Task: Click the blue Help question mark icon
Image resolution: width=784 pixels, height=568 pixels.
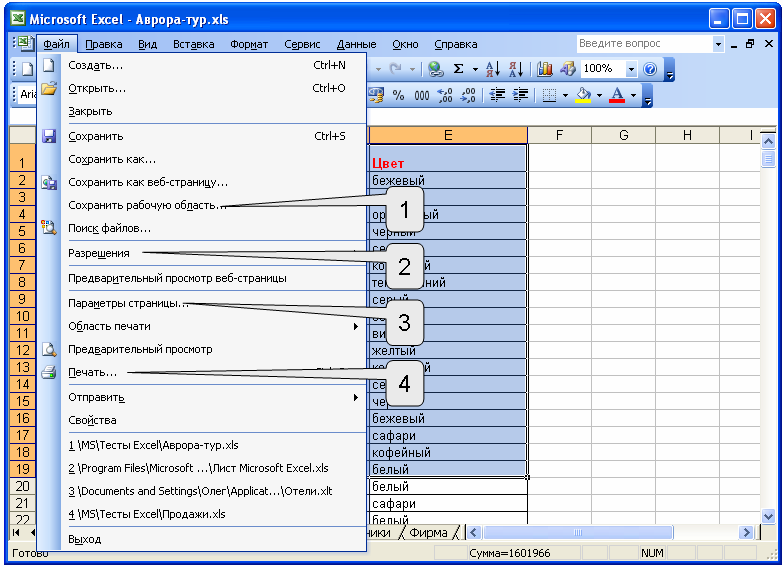Action: (650, 69)
